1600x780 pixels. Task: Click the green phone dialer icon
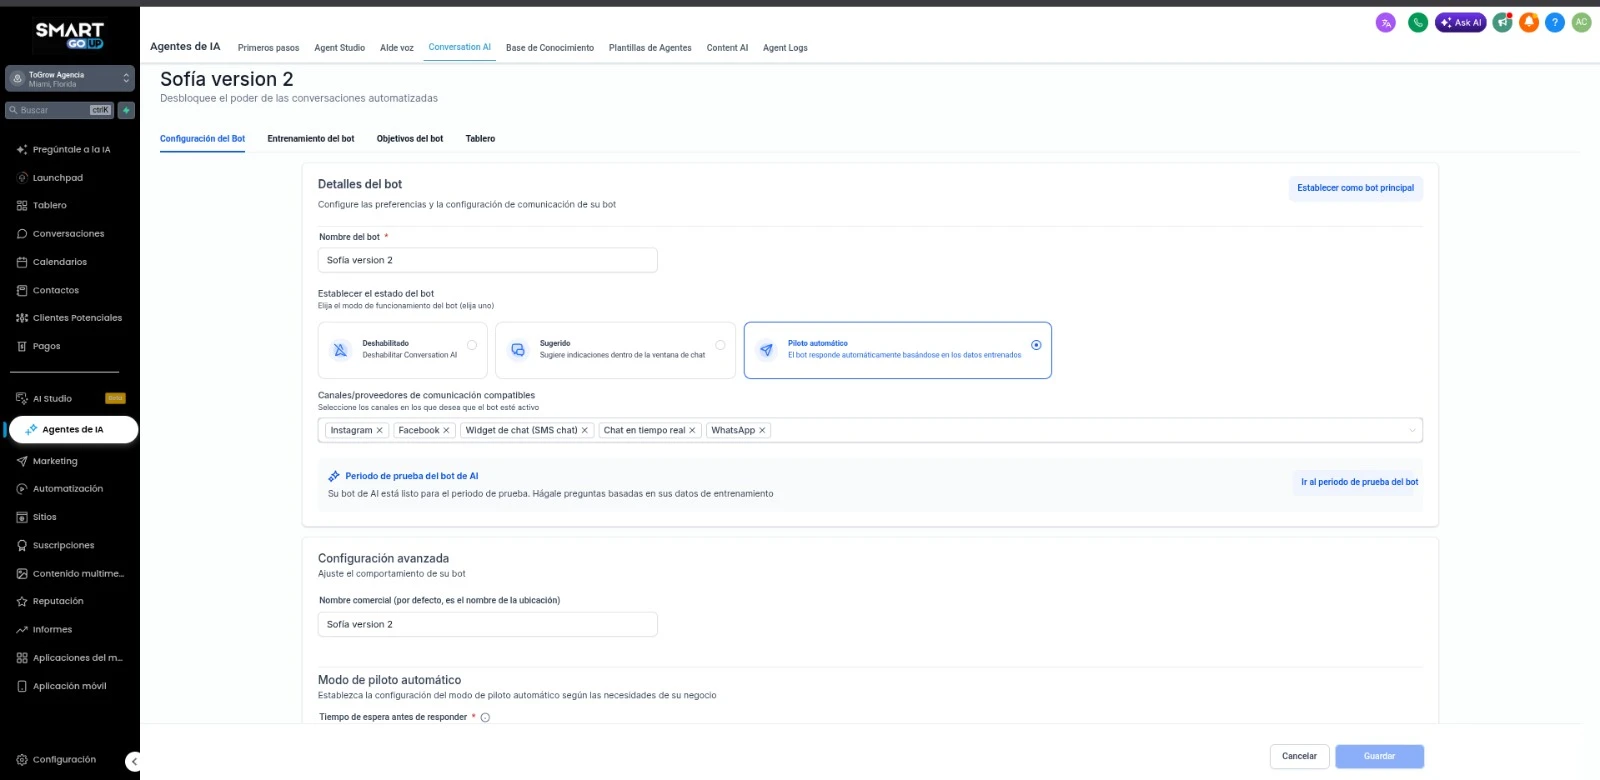coord(1418,22)
